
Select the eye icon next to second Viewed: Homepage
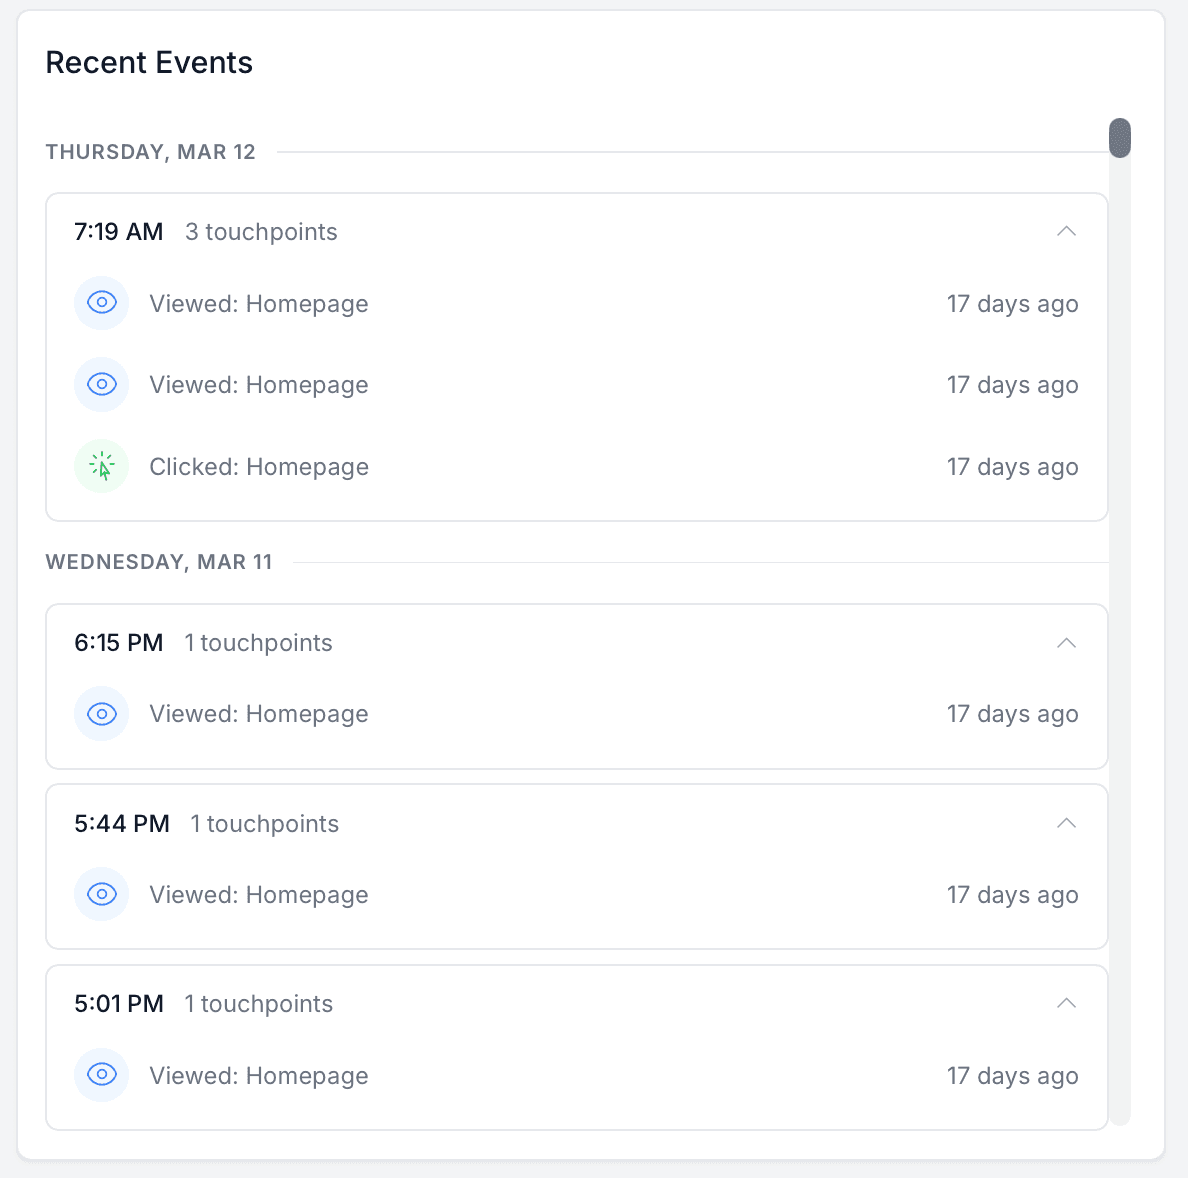(101, 384)
